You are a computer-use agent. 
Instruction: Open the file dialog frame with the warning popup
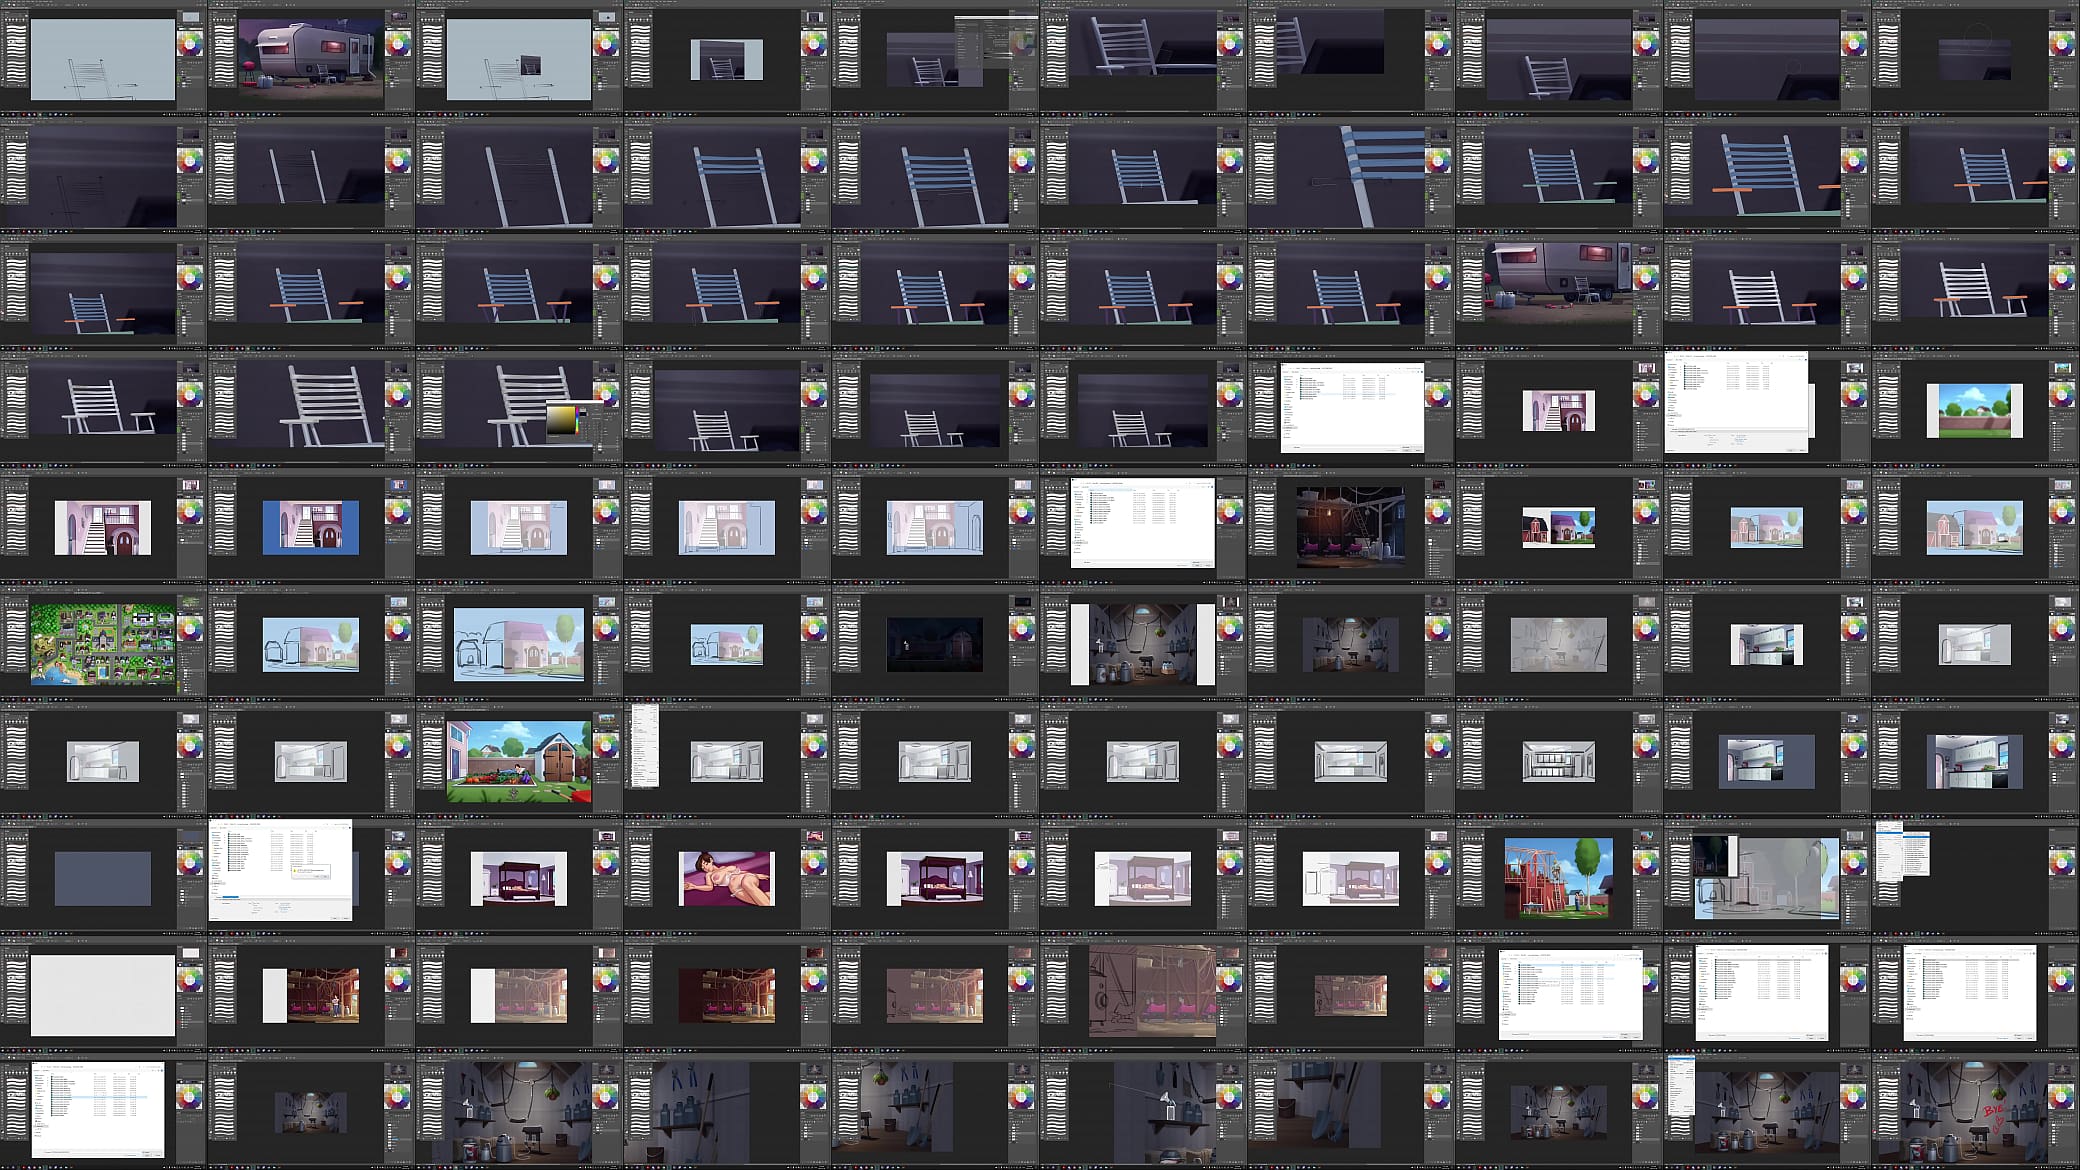[312, 877]
